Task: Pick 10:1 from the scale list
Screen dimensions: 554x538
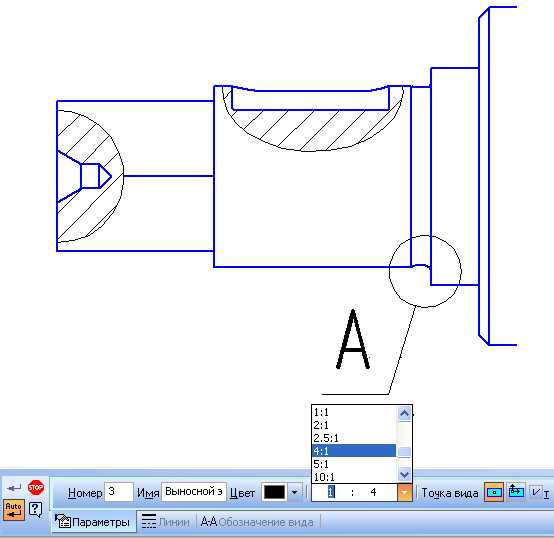Action: pyautogui.click(x=354, y=477)
